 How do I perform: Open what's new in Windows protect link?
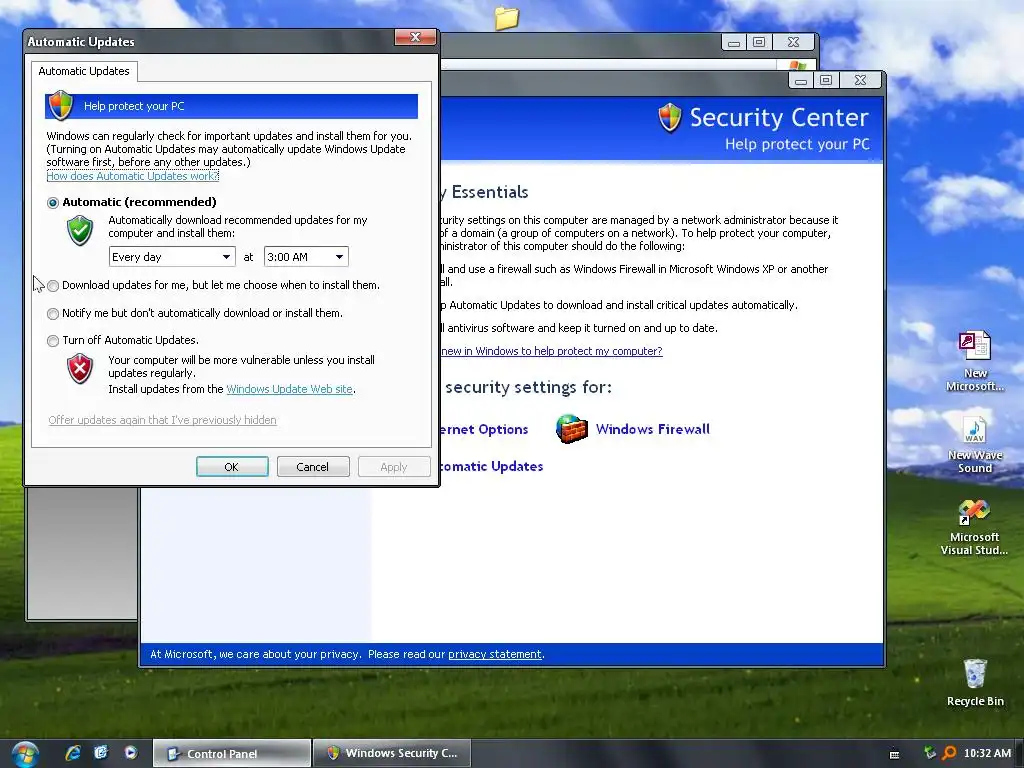click(x=552, y=351)
